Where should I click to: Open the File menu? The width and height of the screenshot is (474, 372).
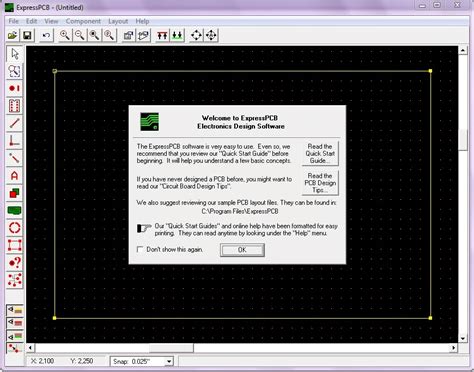coord(13,21)
